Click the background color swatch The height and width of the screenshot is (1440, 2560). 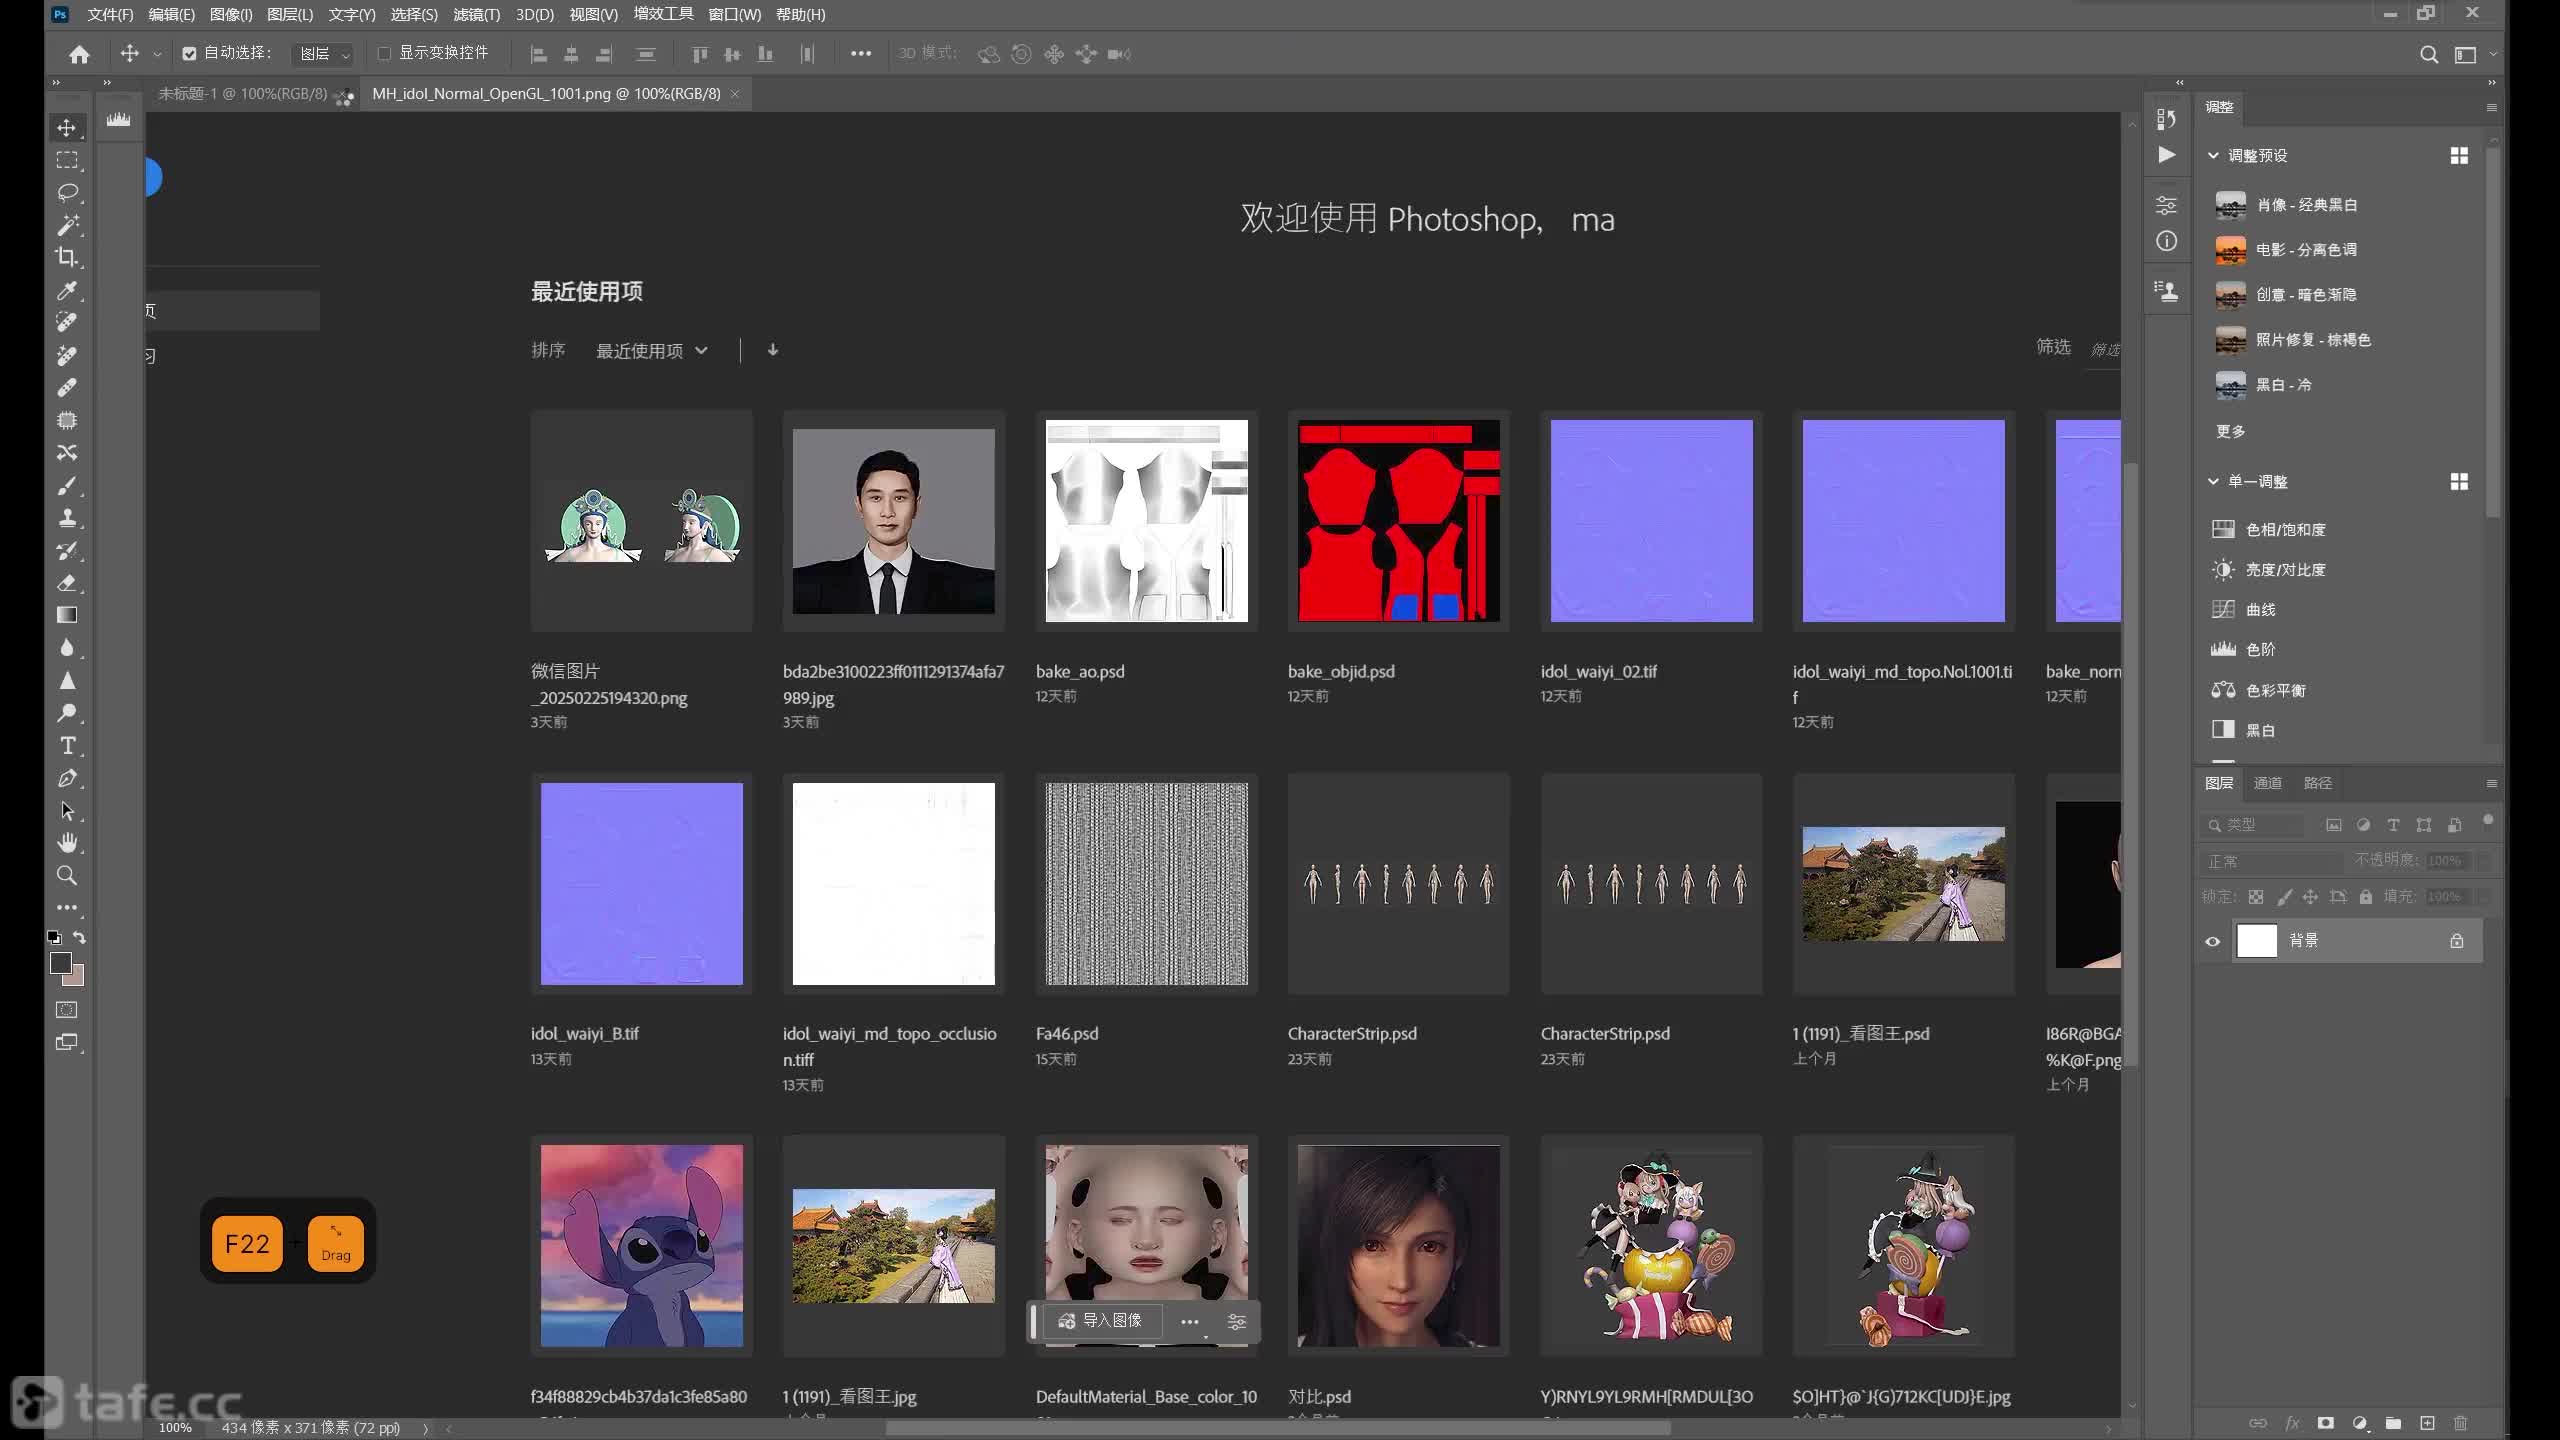77,979
